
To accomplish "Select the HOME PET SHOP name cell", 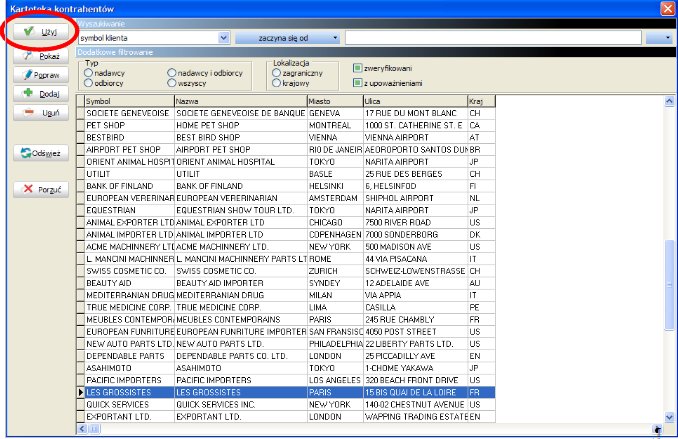I will pyautogui.click(x=241, y=125).
